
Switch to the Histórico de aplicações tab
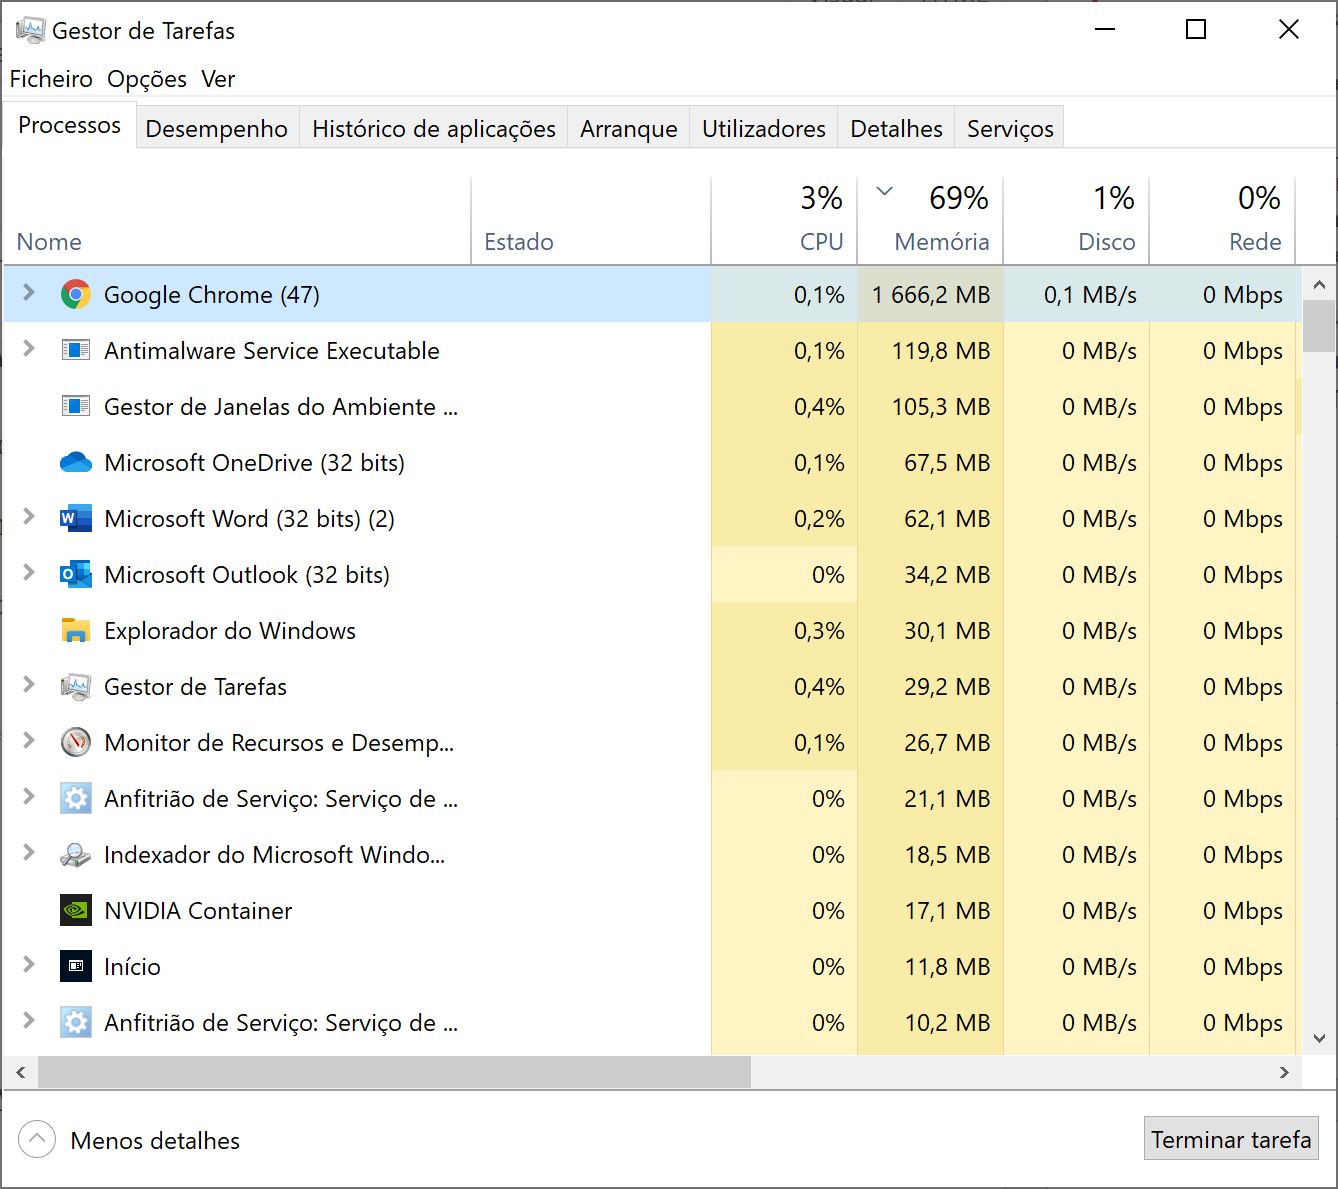tap(434, 129)
